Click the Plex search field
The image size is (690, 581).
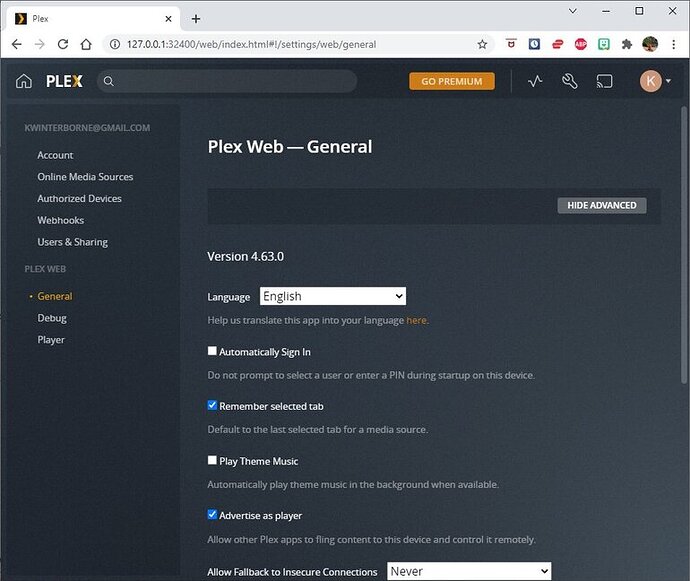tap(227, 81)
